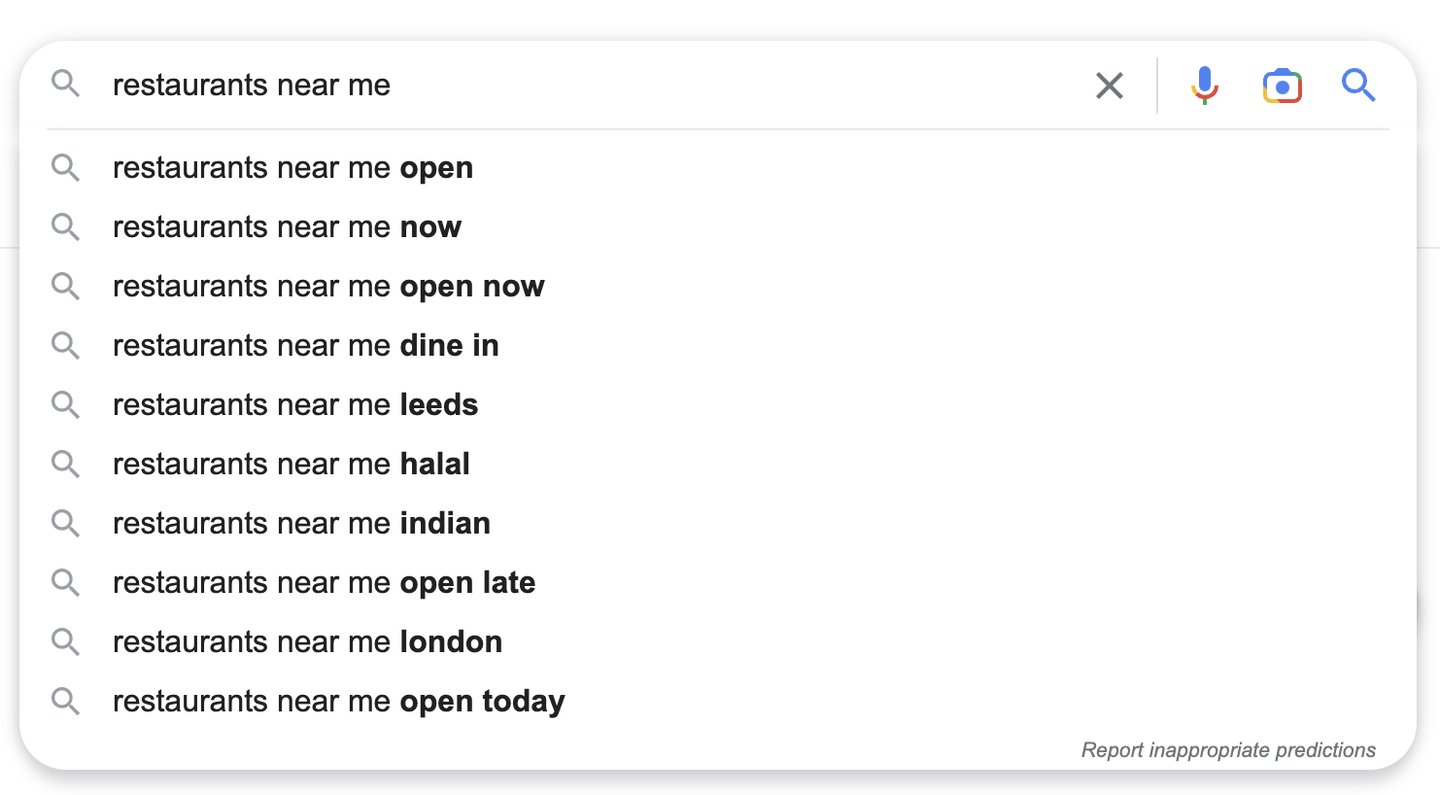Pick 'restaurants near me open today'
The height and width of the screenshot is (795, 1440).
[338, 701]
